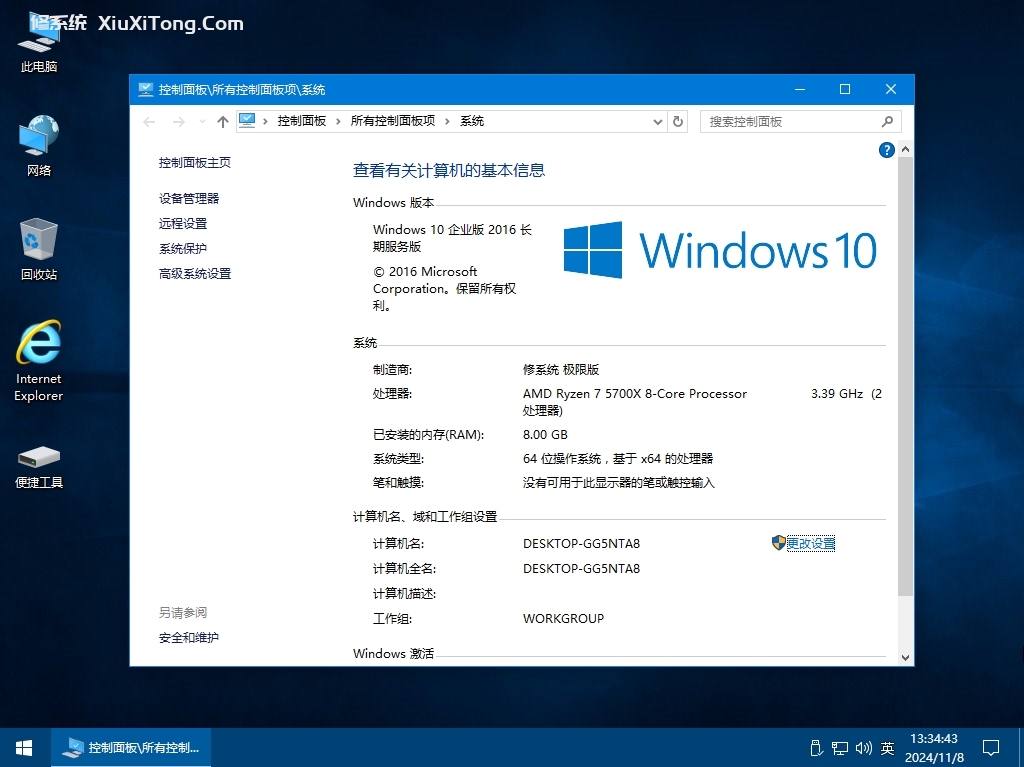Click the USB safely remove tray icon
Screen dimensions: 1024x767
(815, 748)
